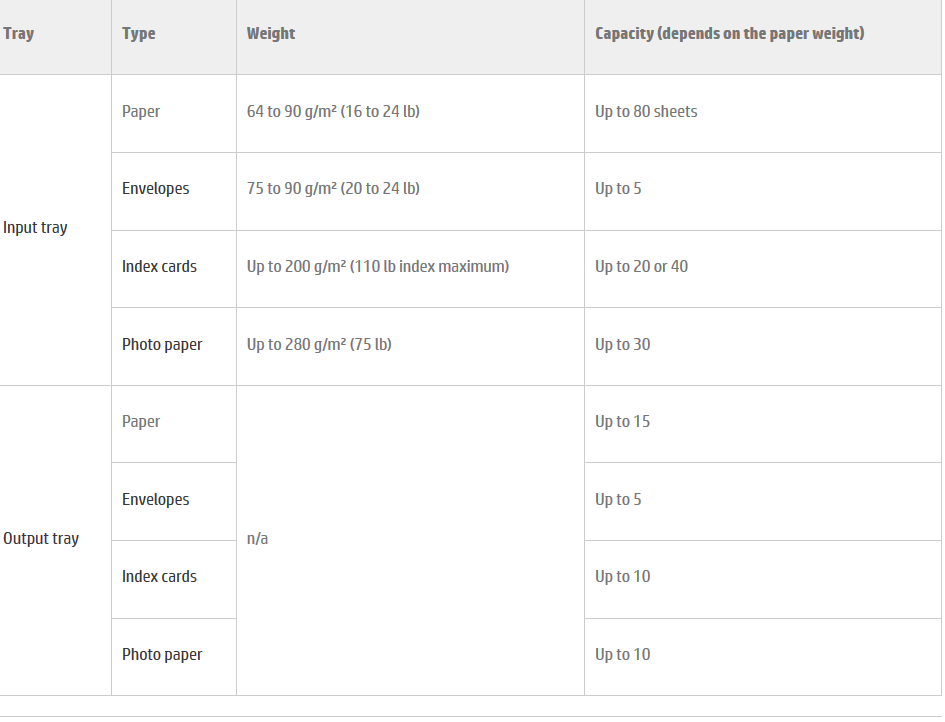Click the "Weight" column header
The height and width of the screenshot is (722, 945).
(x=271, y=34)
